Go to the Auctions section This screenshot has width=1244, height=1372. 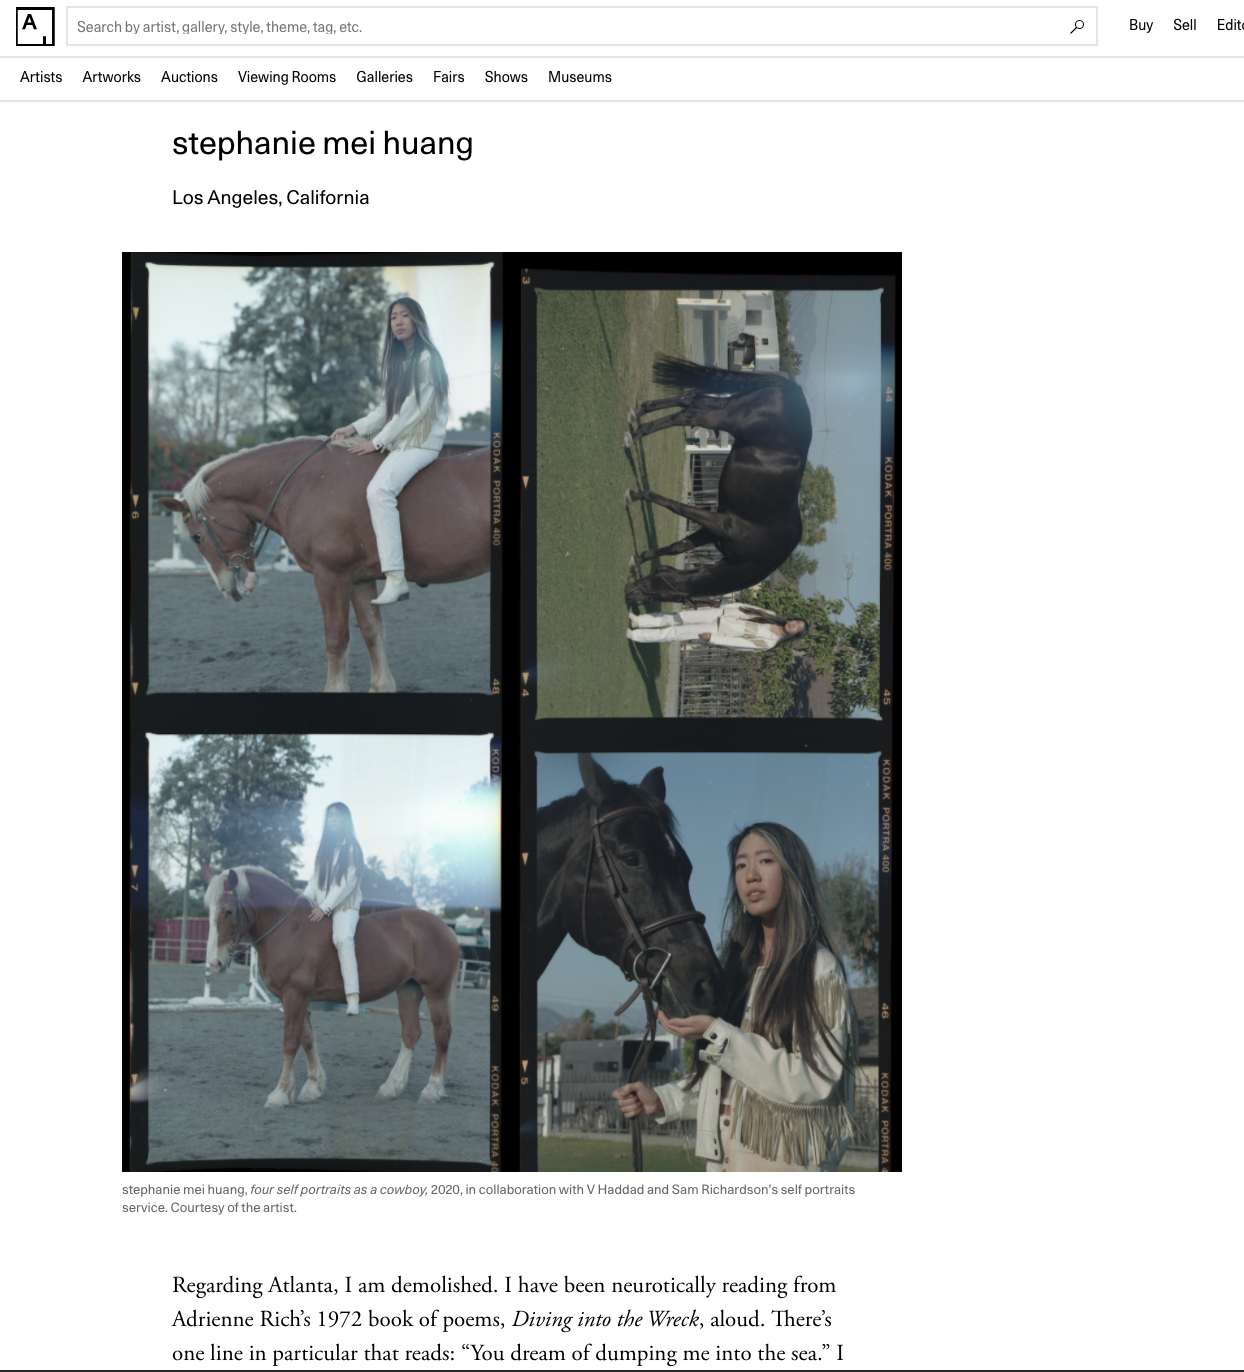[189, 77]
